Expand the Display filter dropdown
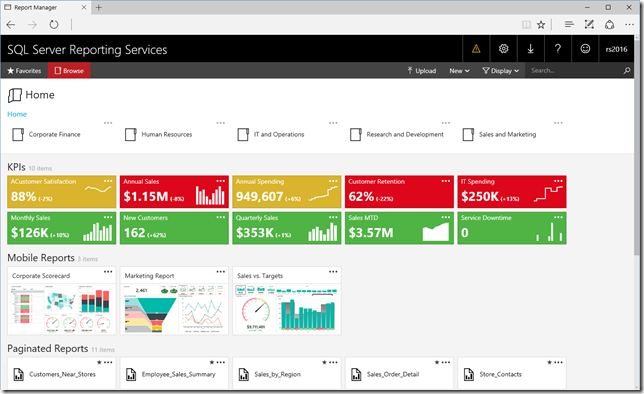Viewport: 644px width, 394px height. tap(501, 71)
